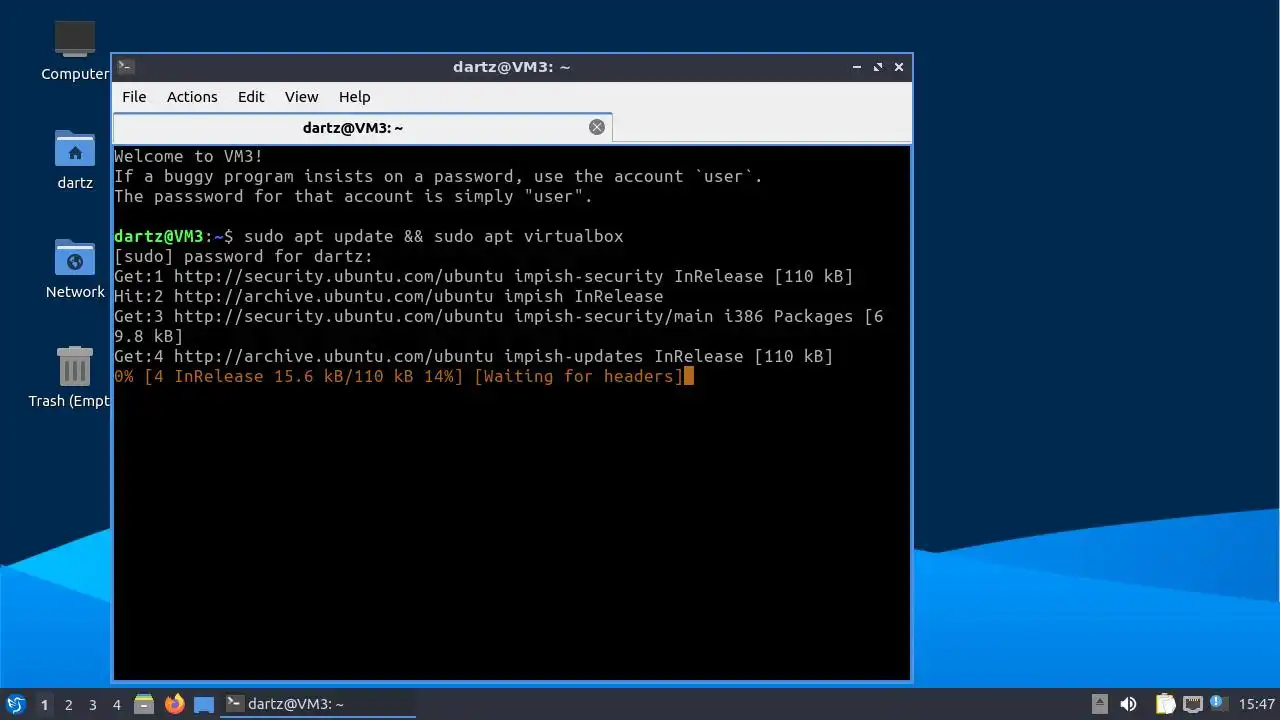
Task: Minimize the terminal window
Action: tap(857, 67)
